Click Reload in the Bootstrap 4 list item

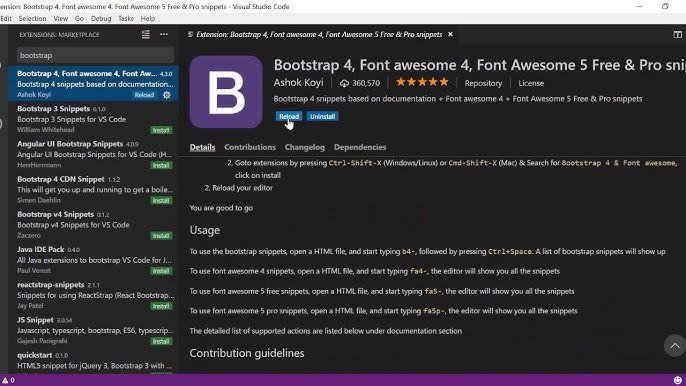tap(144, 95)
